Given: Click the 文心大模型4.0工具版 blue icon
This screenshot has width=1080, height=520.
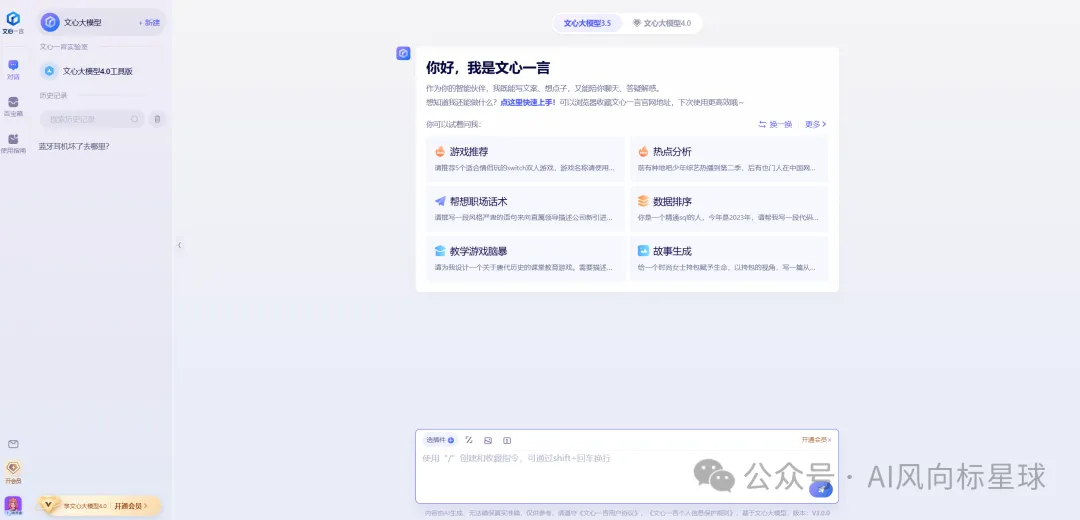Looking at the screenshot, I should (50, 71).
